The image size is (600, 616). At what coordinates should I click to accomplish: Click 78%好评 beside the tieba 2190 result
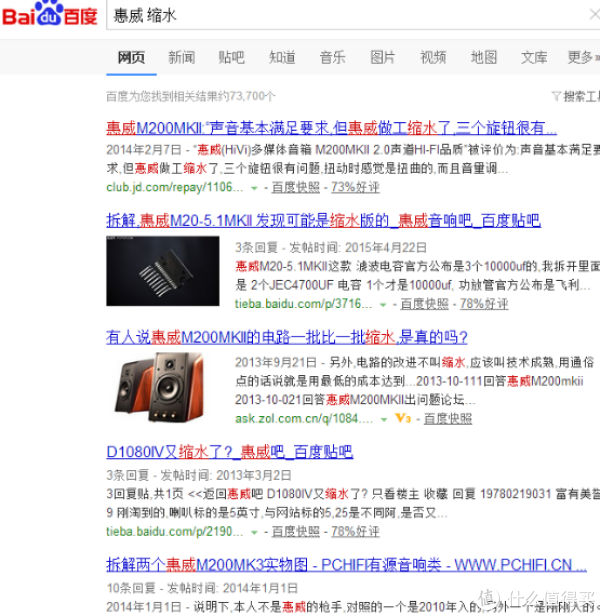point(355,532)
